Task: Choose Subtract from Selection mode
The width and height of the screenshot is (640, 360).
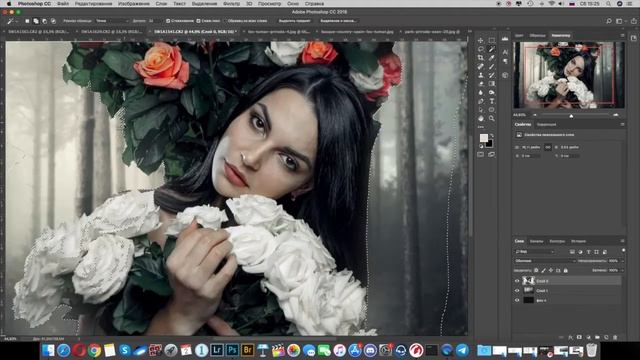Action: click(x=44, y=21)
